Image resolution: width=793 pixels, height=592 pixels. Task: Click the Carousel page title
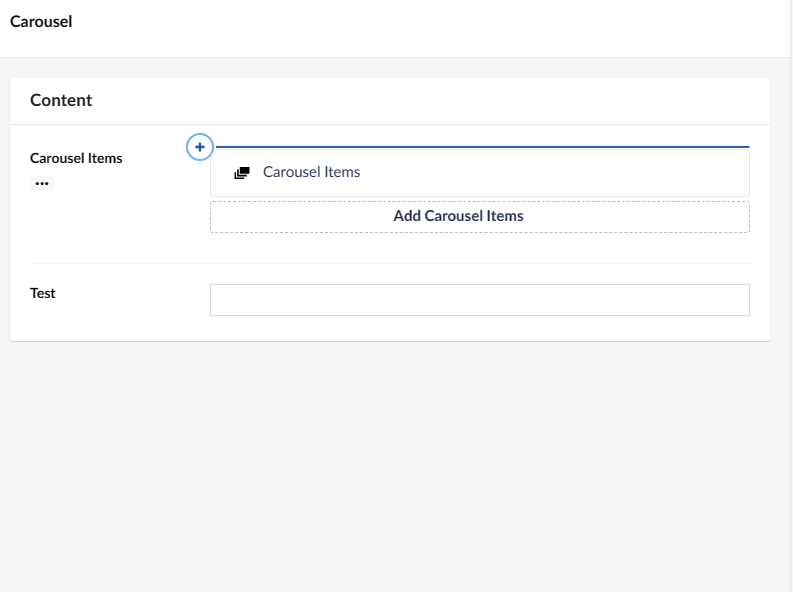[x=41, y=21]
